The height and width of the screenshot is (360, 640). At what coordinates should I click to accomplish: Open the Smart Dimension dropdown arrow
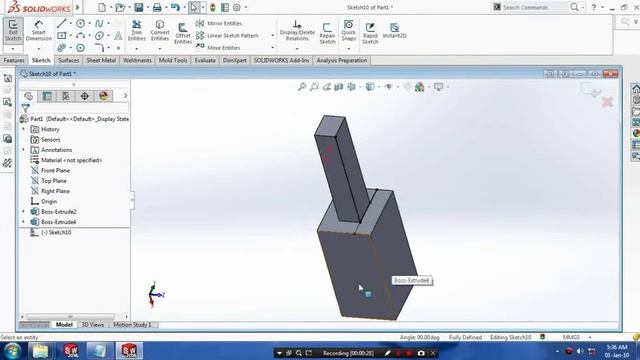(x=38, y=49)
